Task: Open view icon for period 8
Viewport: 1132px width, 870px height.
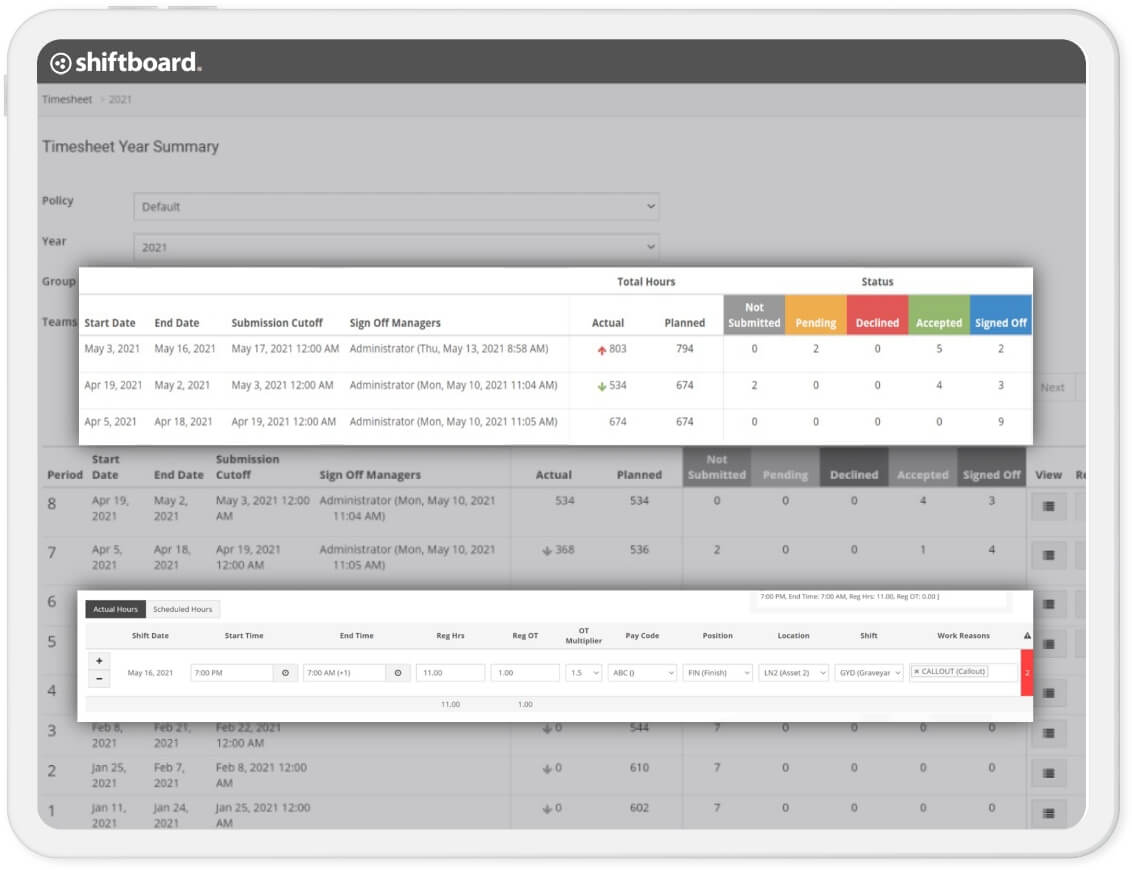Action: (x=1049, y=507)
